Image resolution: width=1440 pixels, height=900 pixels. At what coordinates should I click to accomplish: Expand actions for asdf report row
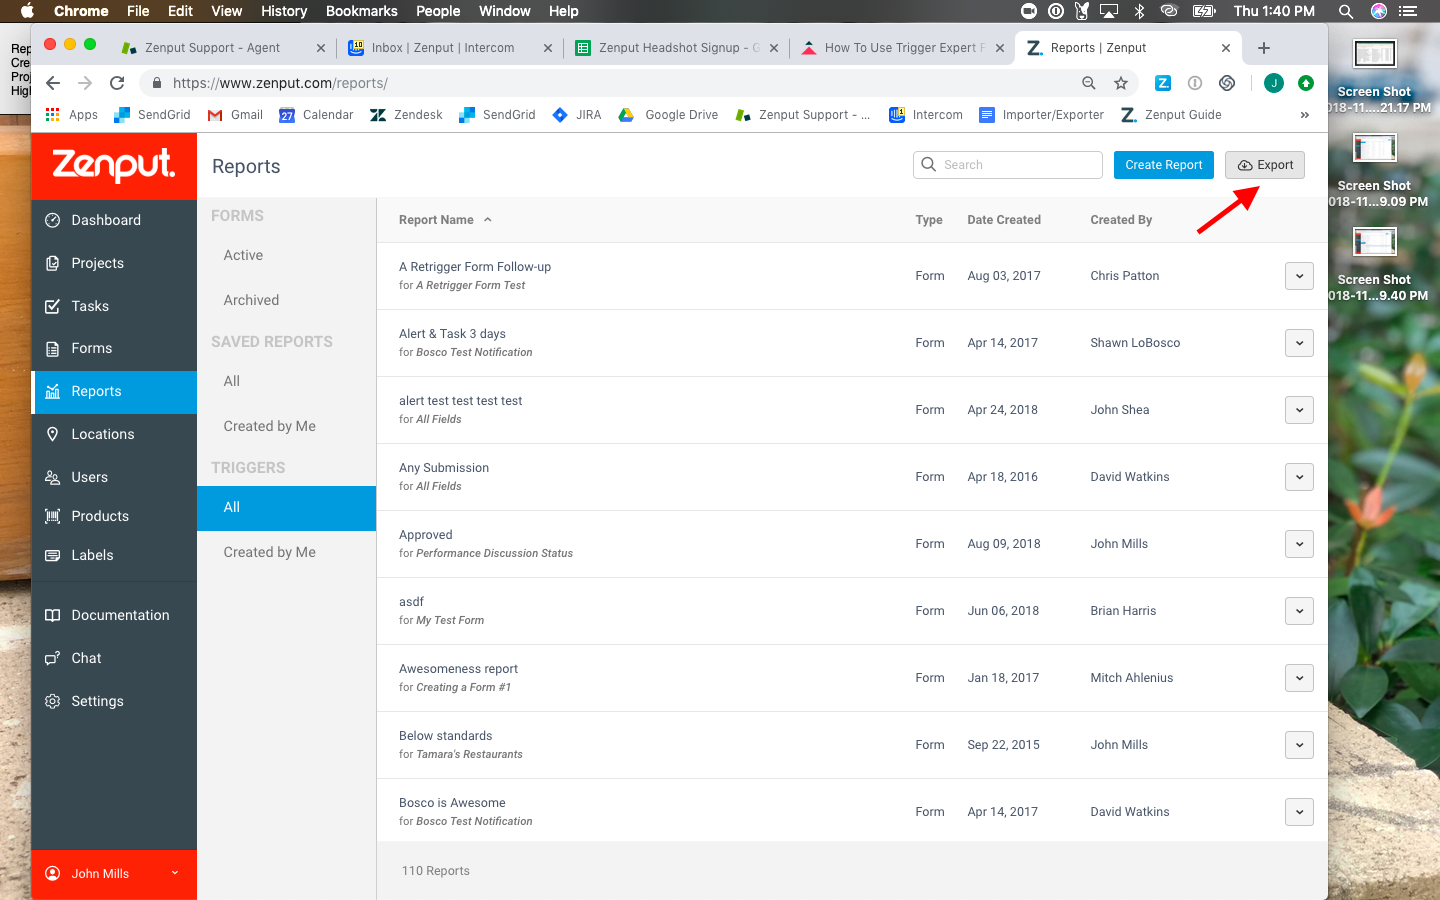[x=1299, y=611]
